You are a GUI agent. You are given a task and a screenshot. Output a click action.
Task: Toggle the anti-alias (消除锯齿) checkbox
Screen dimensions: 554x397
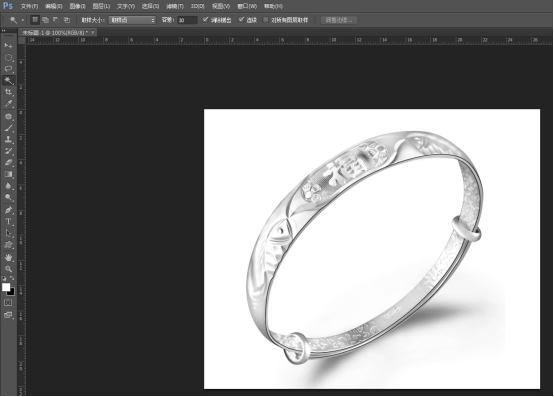(205, 20)
